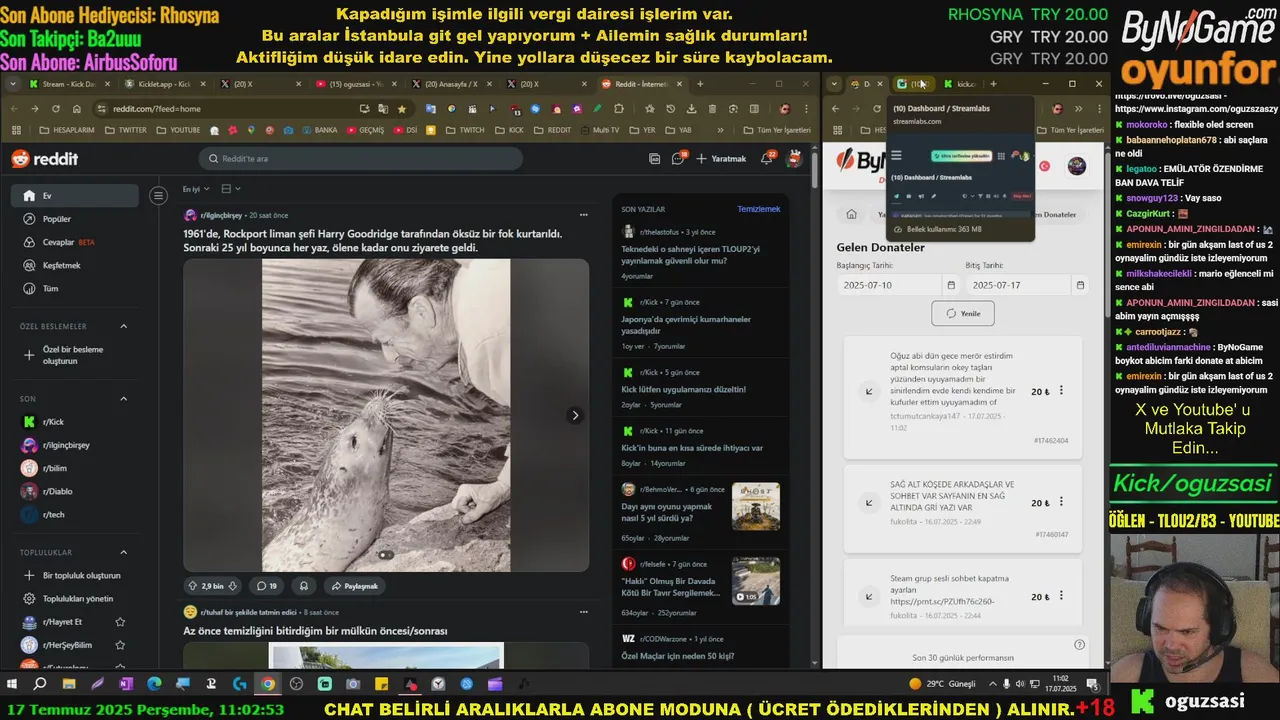Screen dimensions: 1280x720
Task: Select Ev in Reddit sidebar
Action: tap(75, 196)
